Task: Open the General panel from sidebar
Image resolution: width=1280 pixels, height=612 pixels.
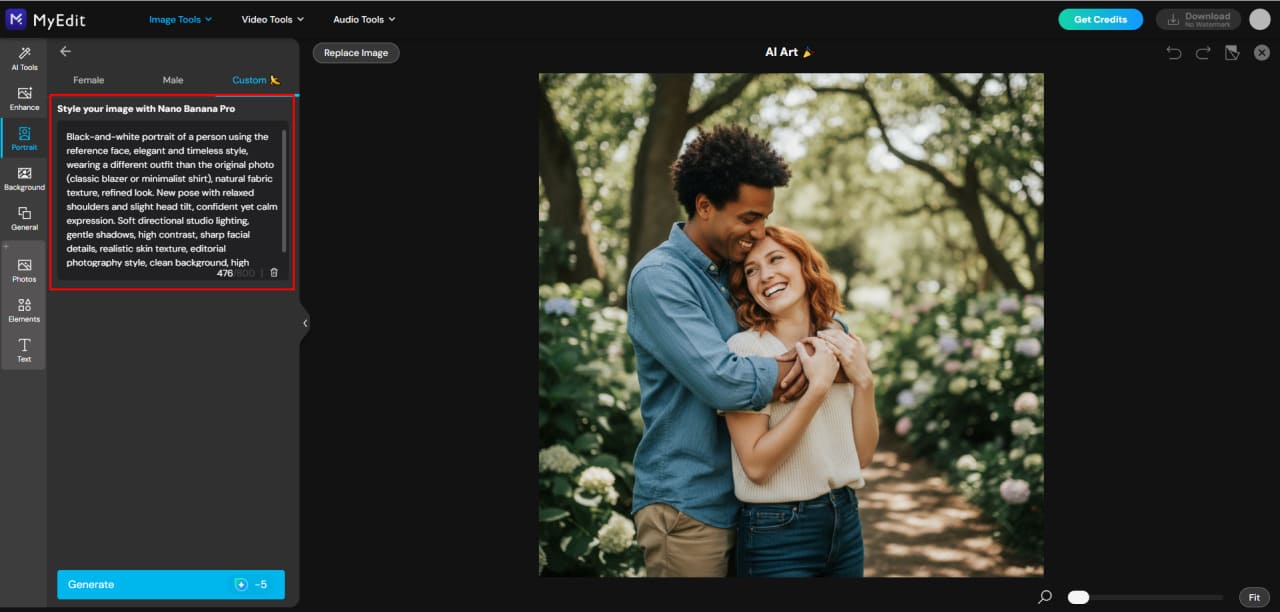Action: (23, 219)
